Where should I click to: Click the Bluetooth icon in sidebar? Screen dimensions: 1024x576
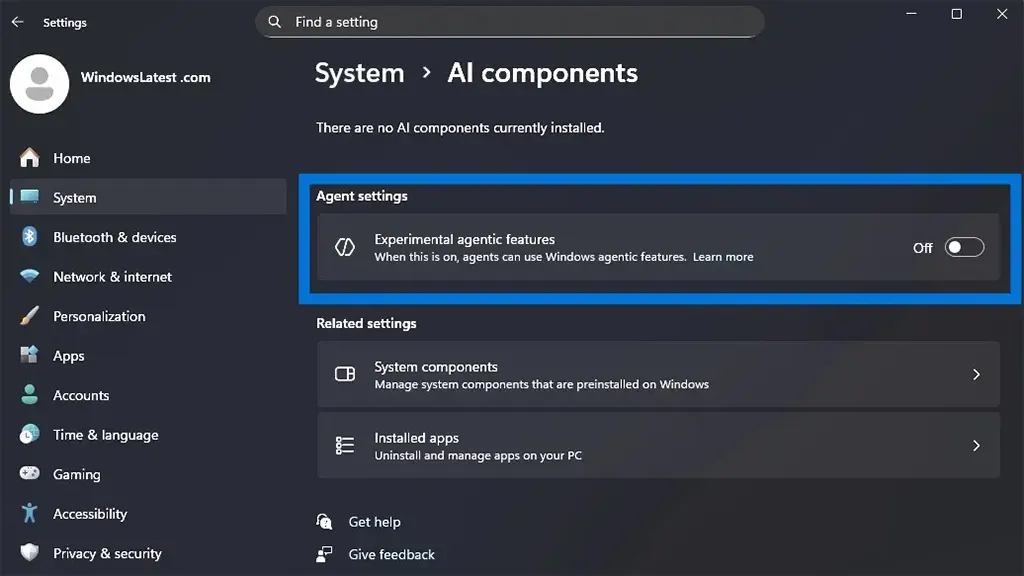pyautogui.click(x=30, y=237)
